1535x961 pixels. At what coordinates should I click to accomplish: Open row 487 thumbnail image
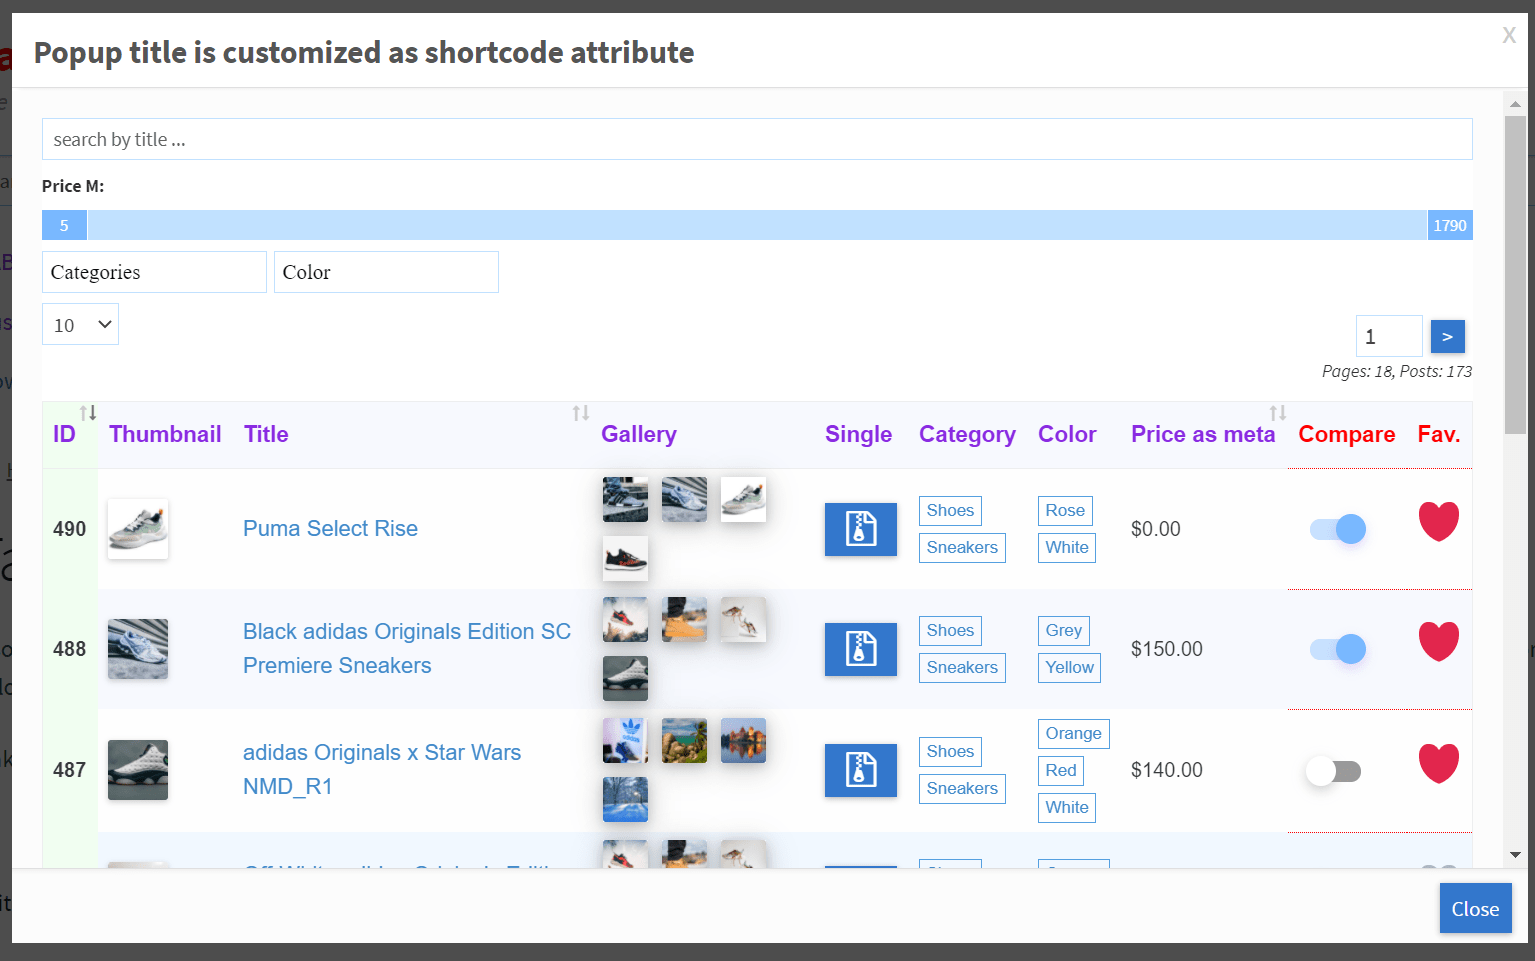[138, 770]
